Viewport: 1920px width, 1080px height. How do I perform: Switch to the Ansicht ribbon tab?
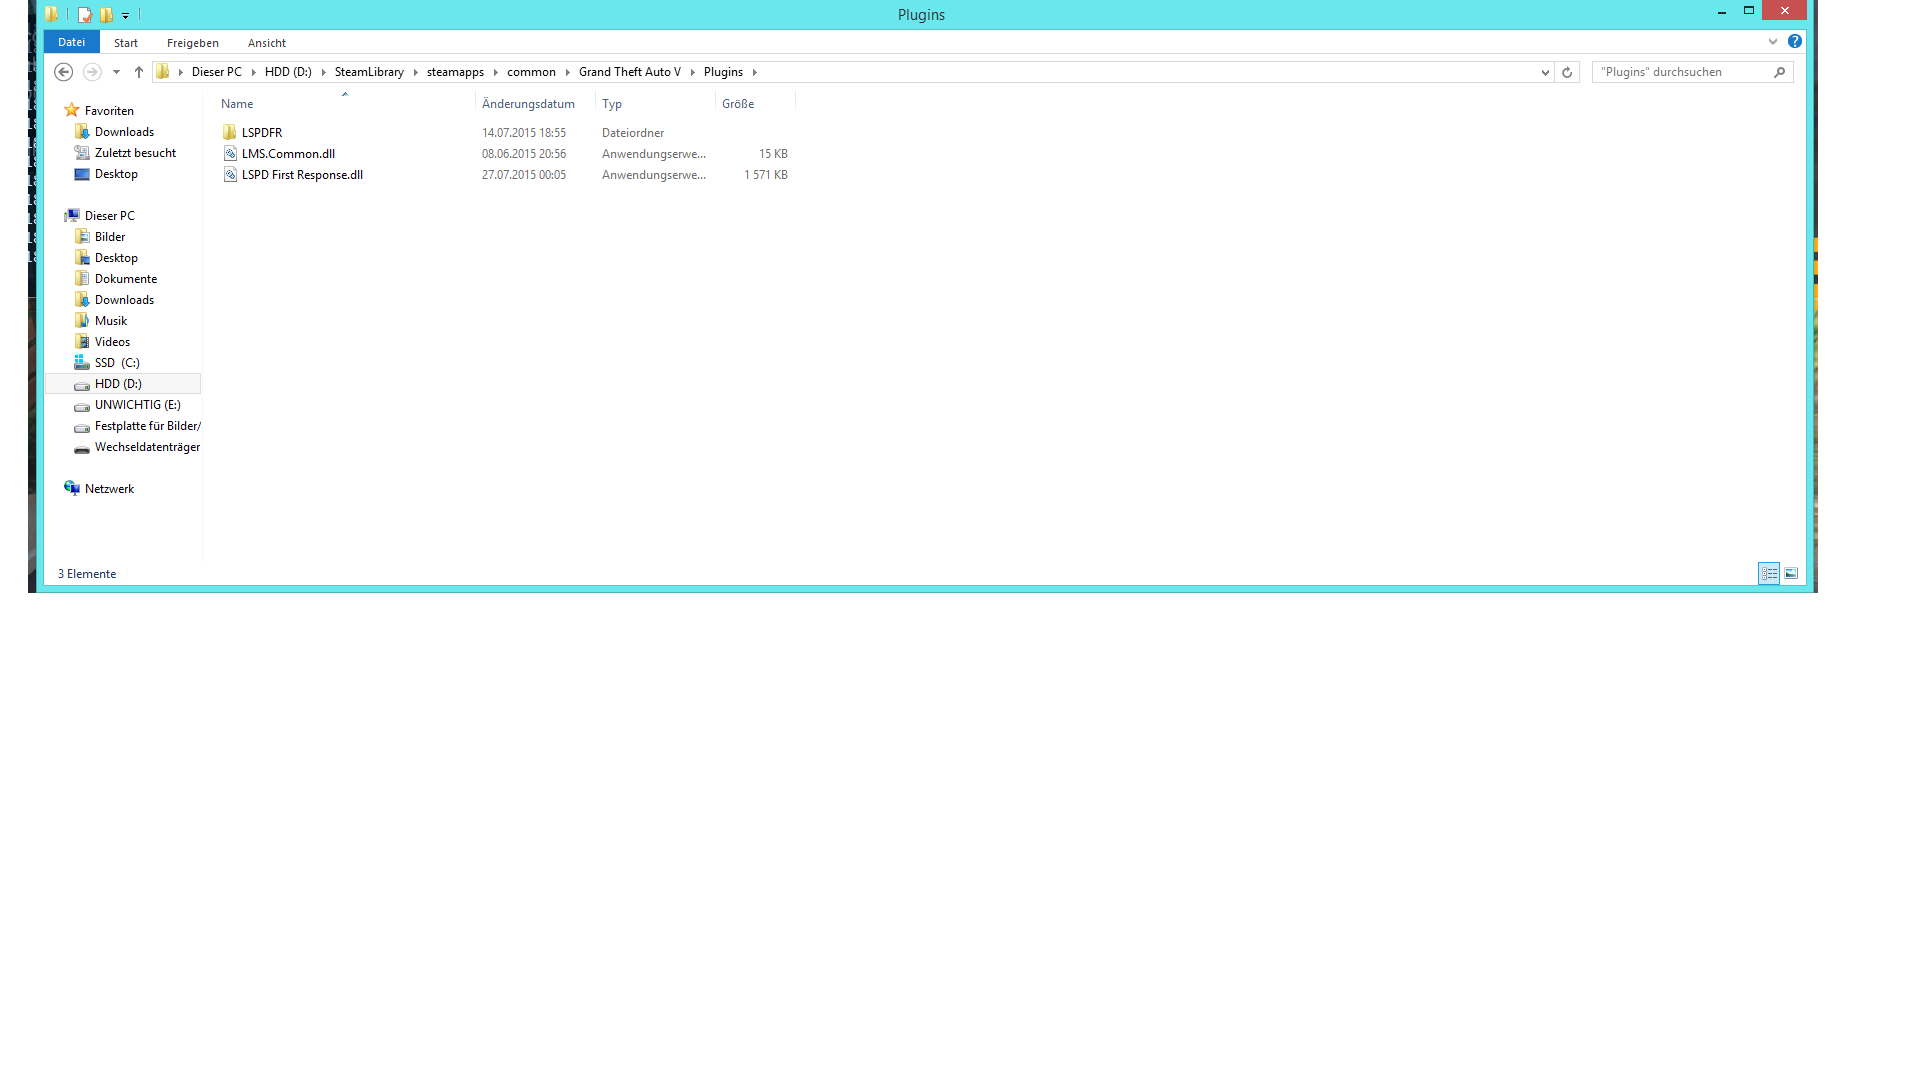click(x=266, y=43)
